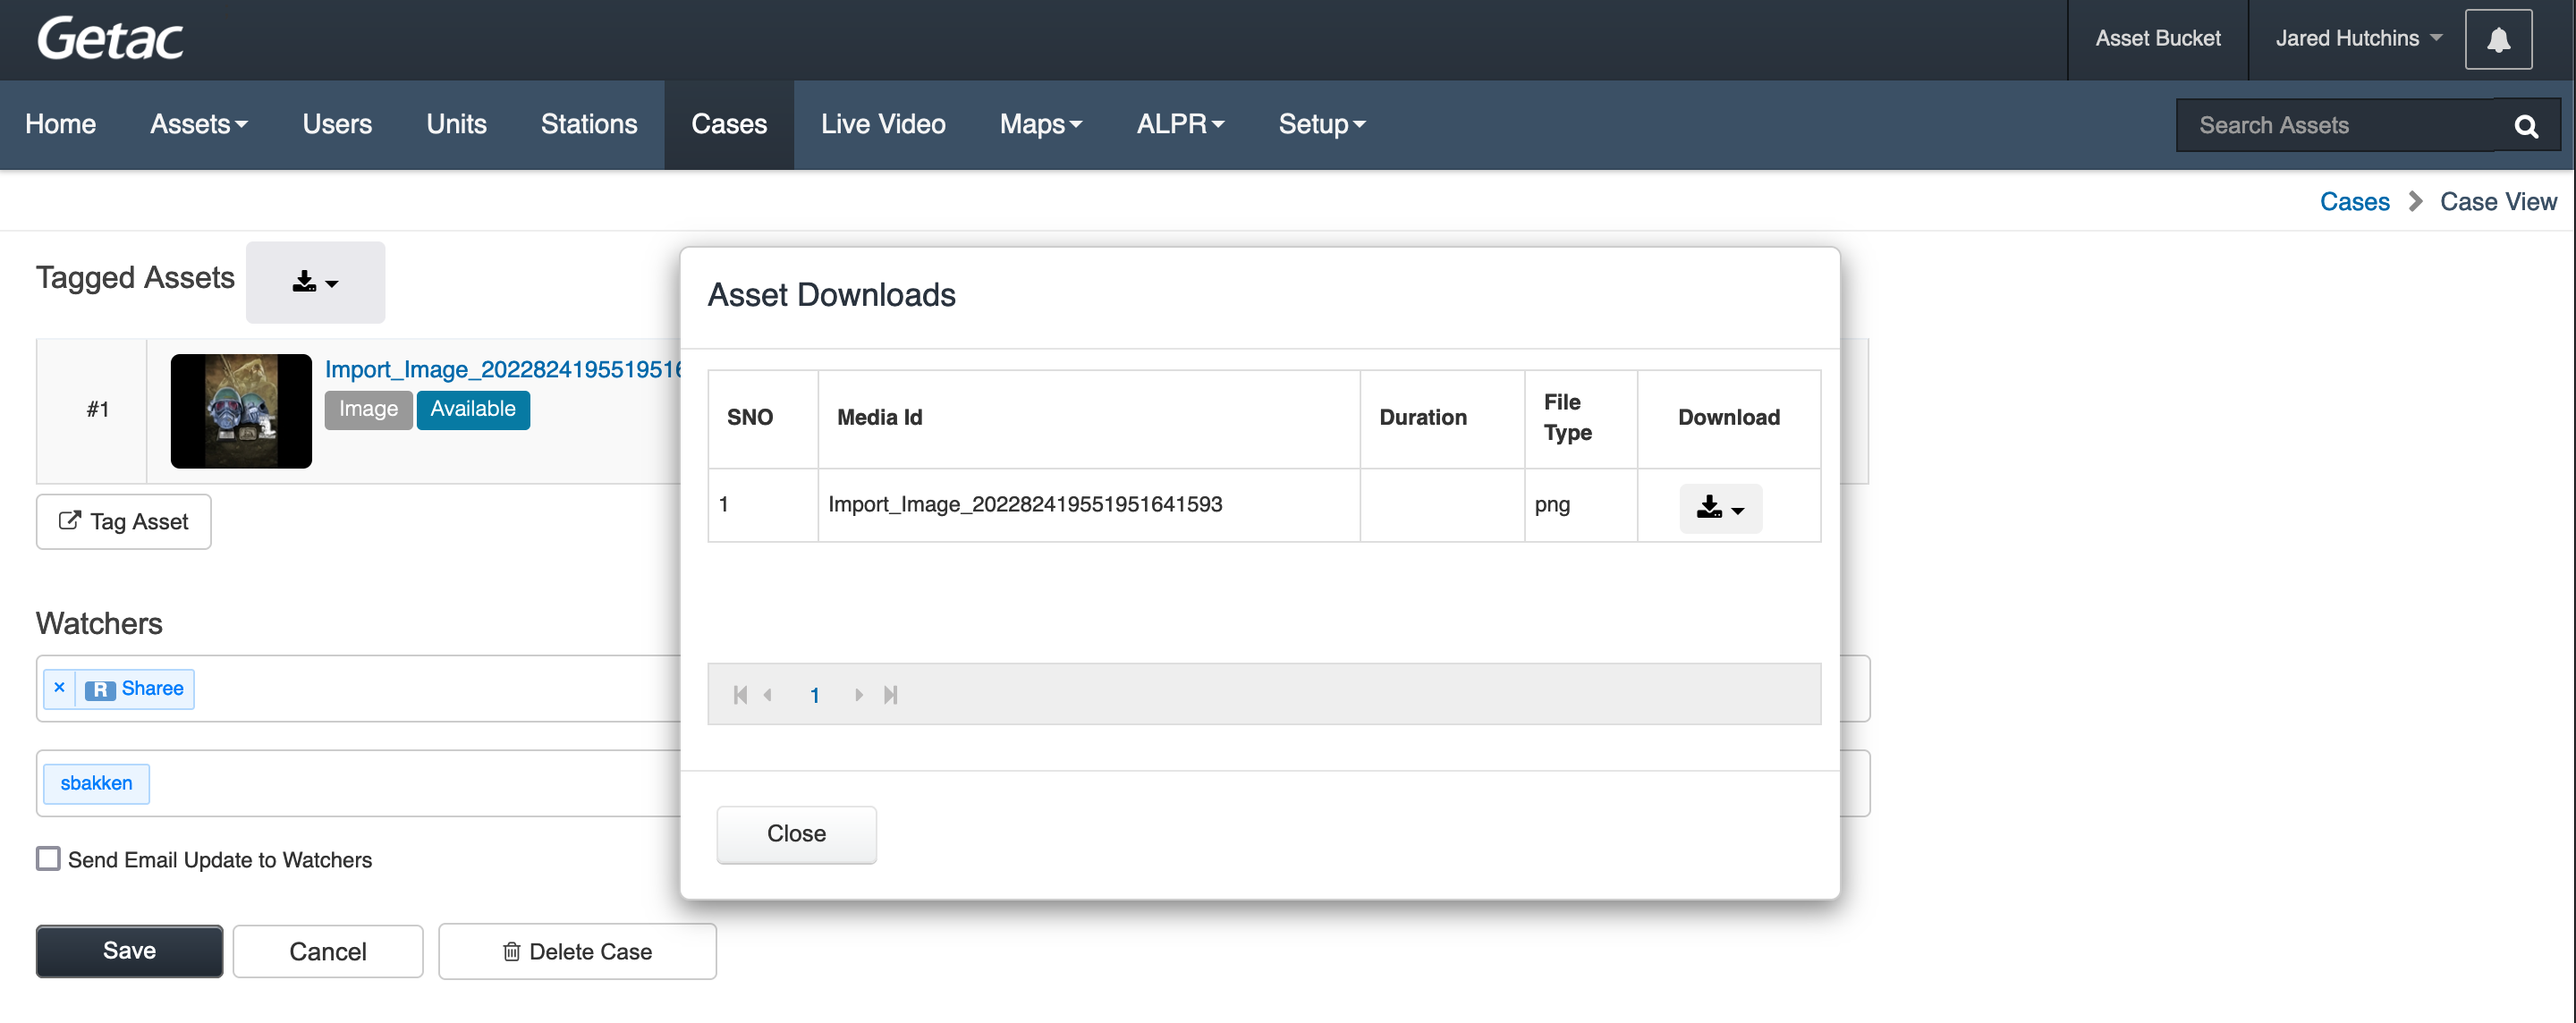Image resolution: width=2576 pixels, height=1023 pixels.
Task: Click the #1 asset row number
Action: [97, 409]
